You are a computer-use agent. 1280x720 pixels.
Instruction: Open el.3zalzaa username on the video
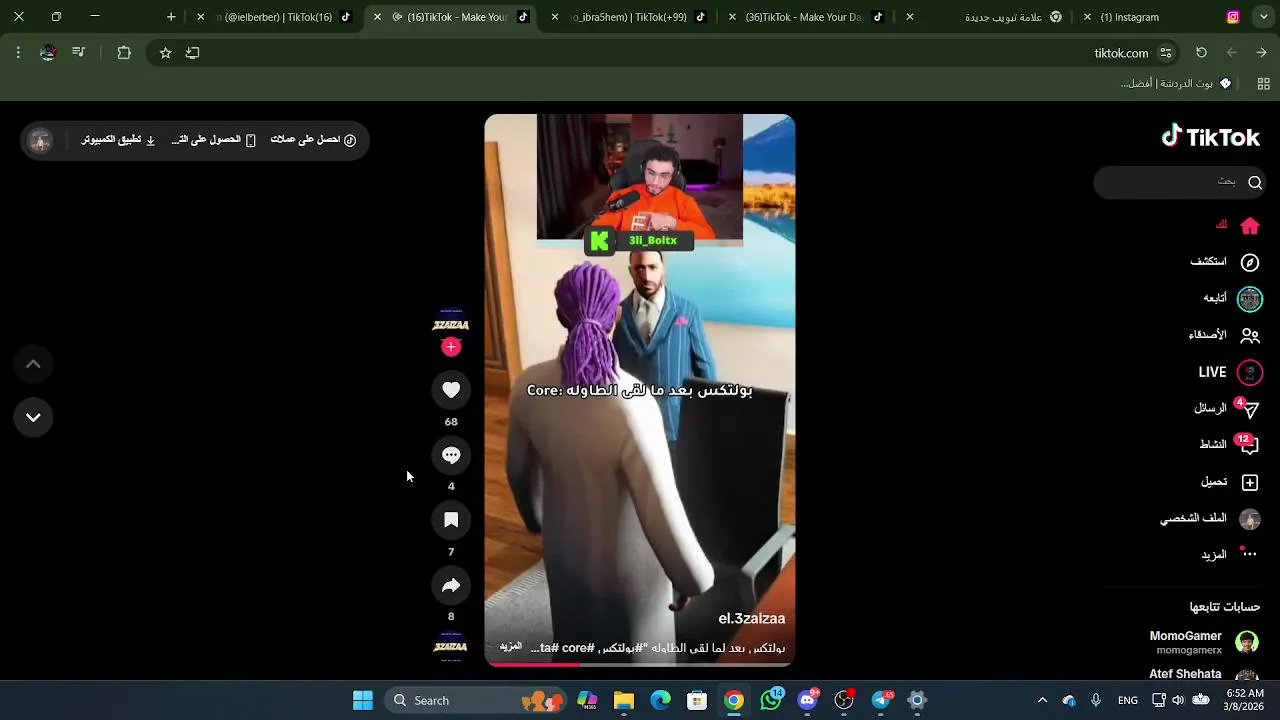pos(751,619)
